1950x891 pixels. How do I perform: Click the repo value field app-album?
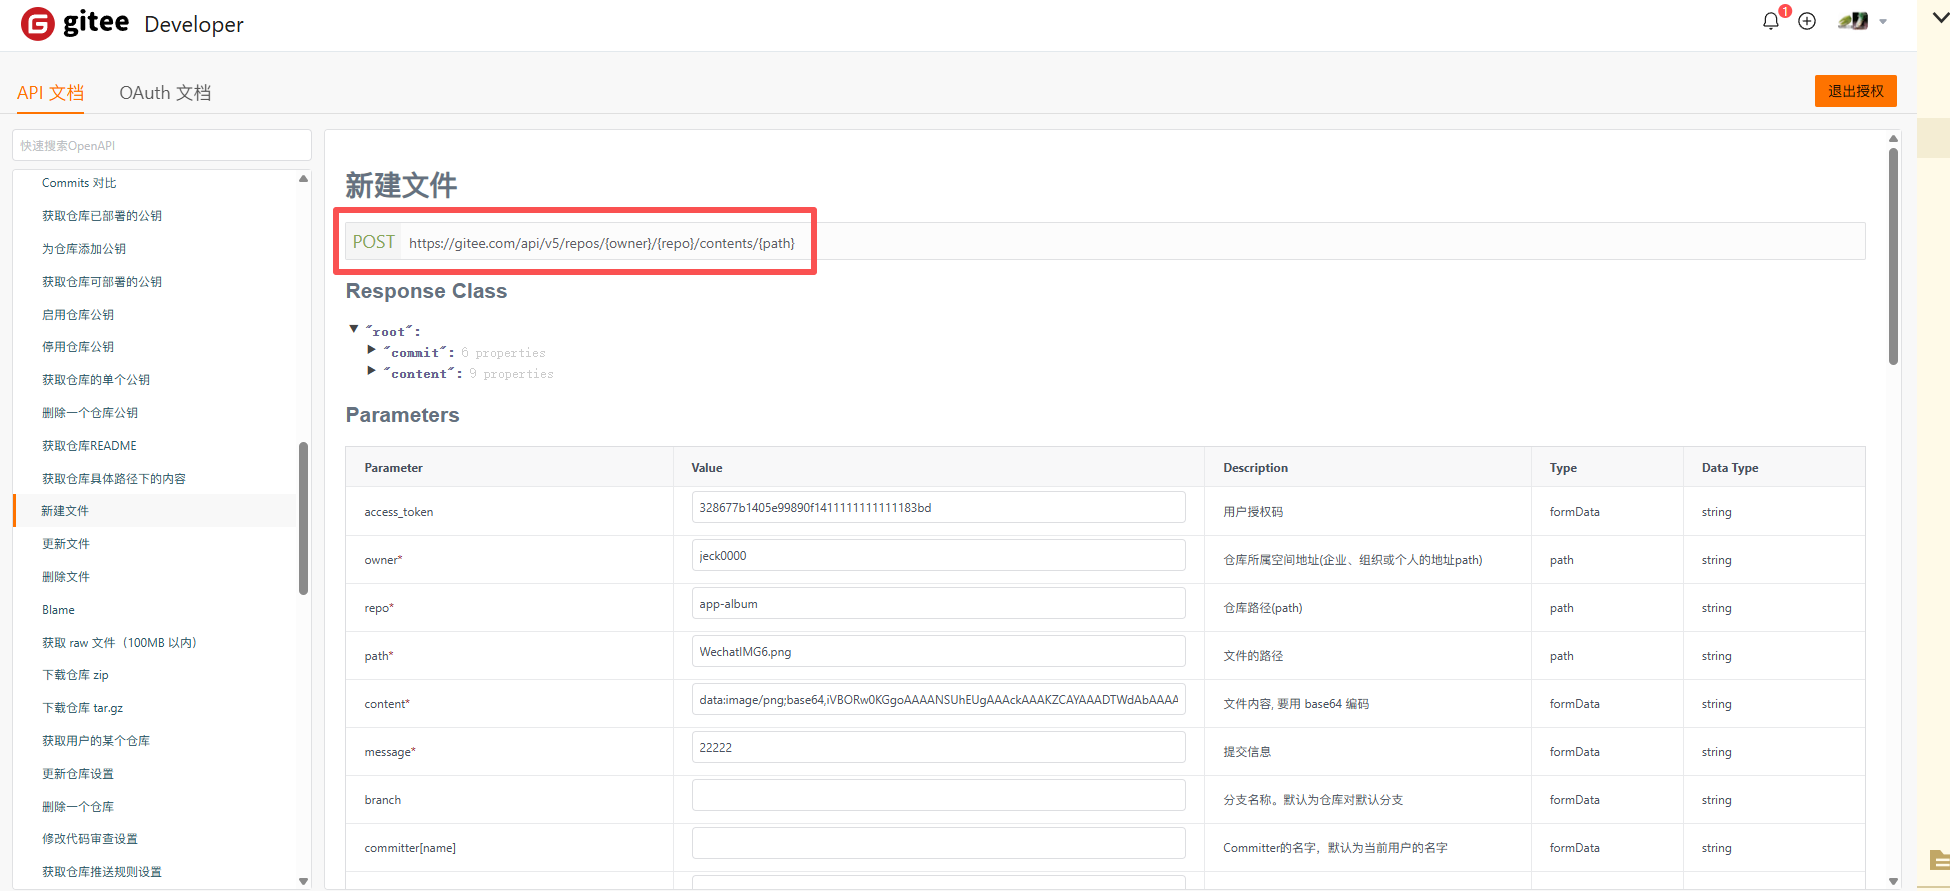coord(938,603)
